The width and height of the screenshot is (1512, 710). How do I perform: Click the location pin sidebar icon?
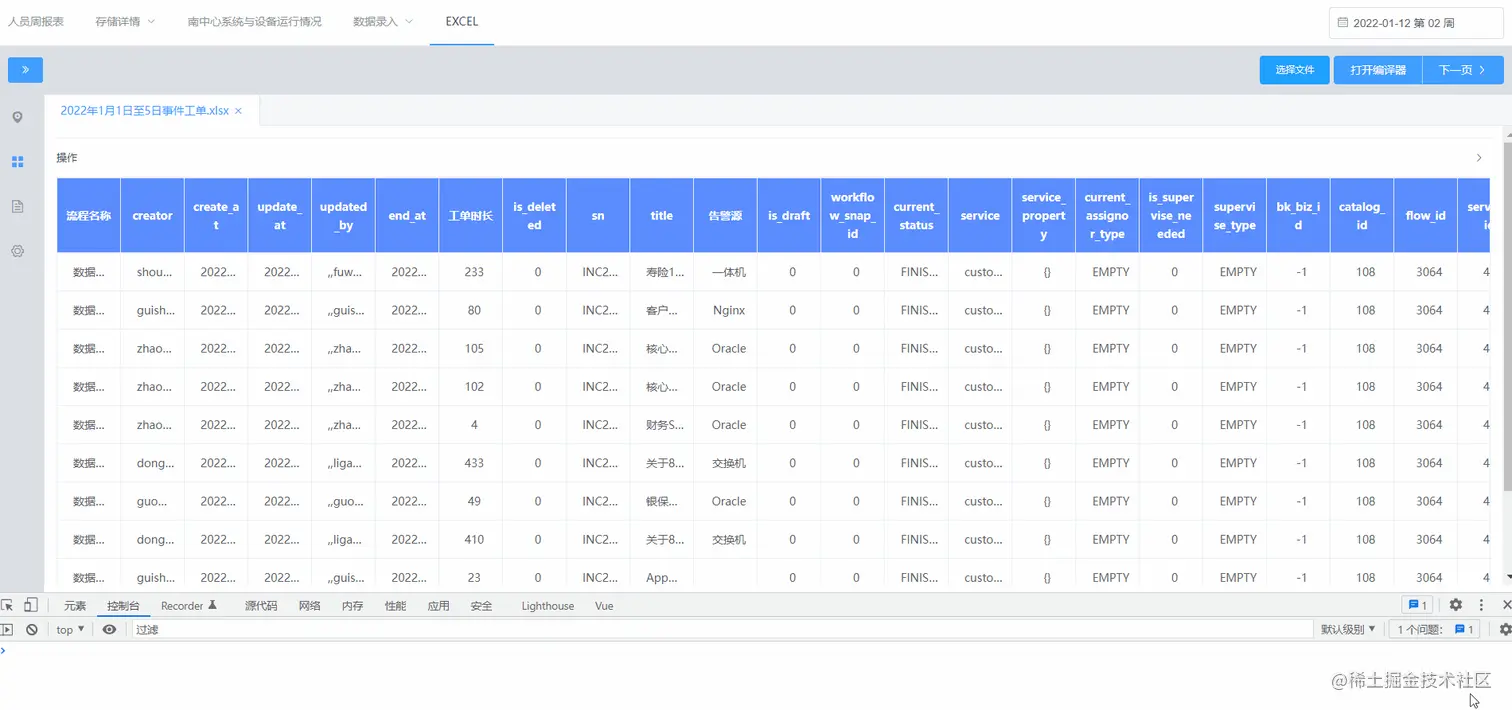point(17,117)
